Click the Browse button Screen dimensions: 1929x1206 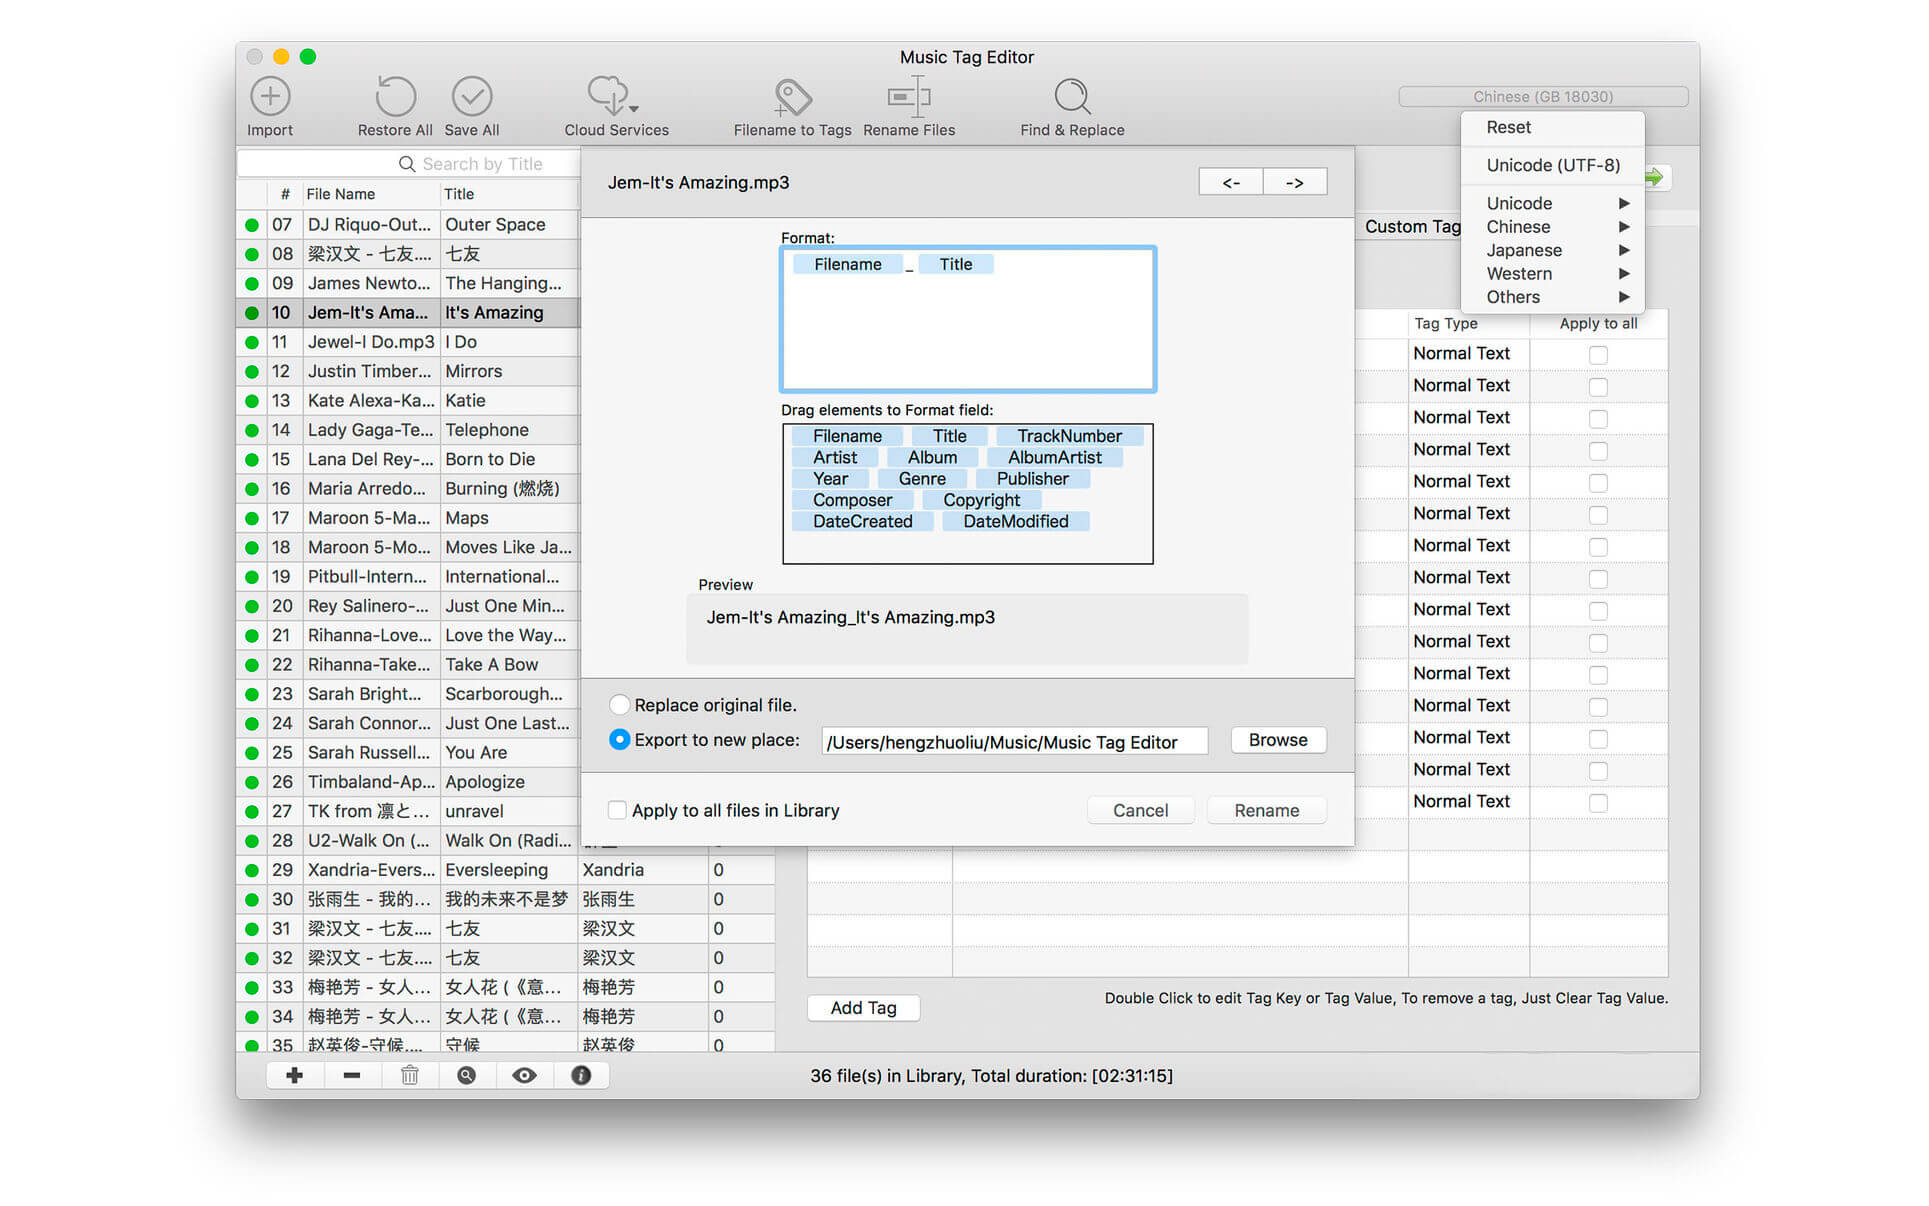(x=1277, y=740)
